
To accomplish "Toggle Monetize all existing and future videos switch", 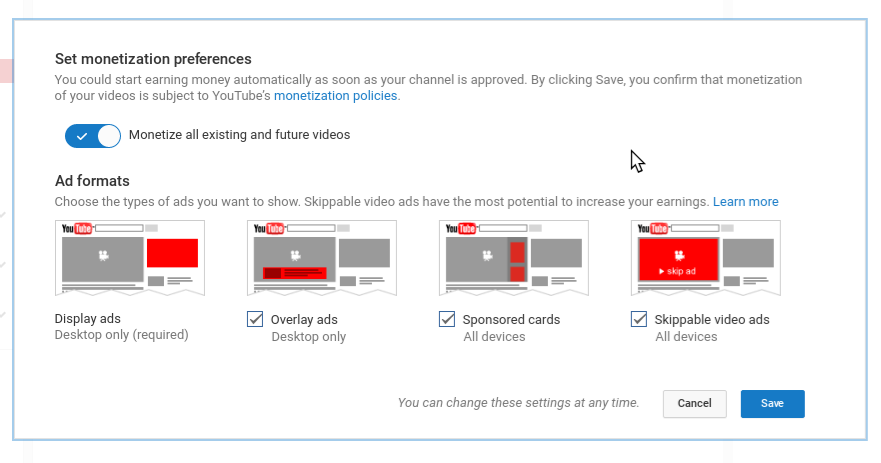I will pyautogui.click(x=92, y=135).
